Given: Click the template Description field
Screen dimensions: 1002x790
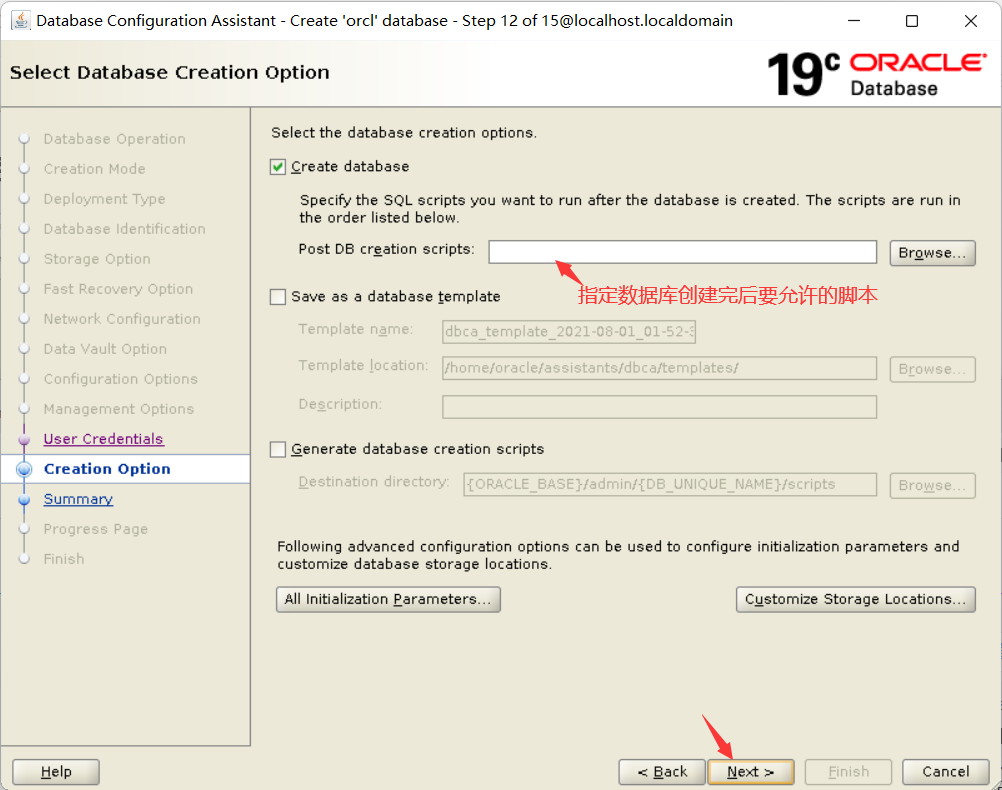Looking at the screenshot, I should tap(659, 407).
